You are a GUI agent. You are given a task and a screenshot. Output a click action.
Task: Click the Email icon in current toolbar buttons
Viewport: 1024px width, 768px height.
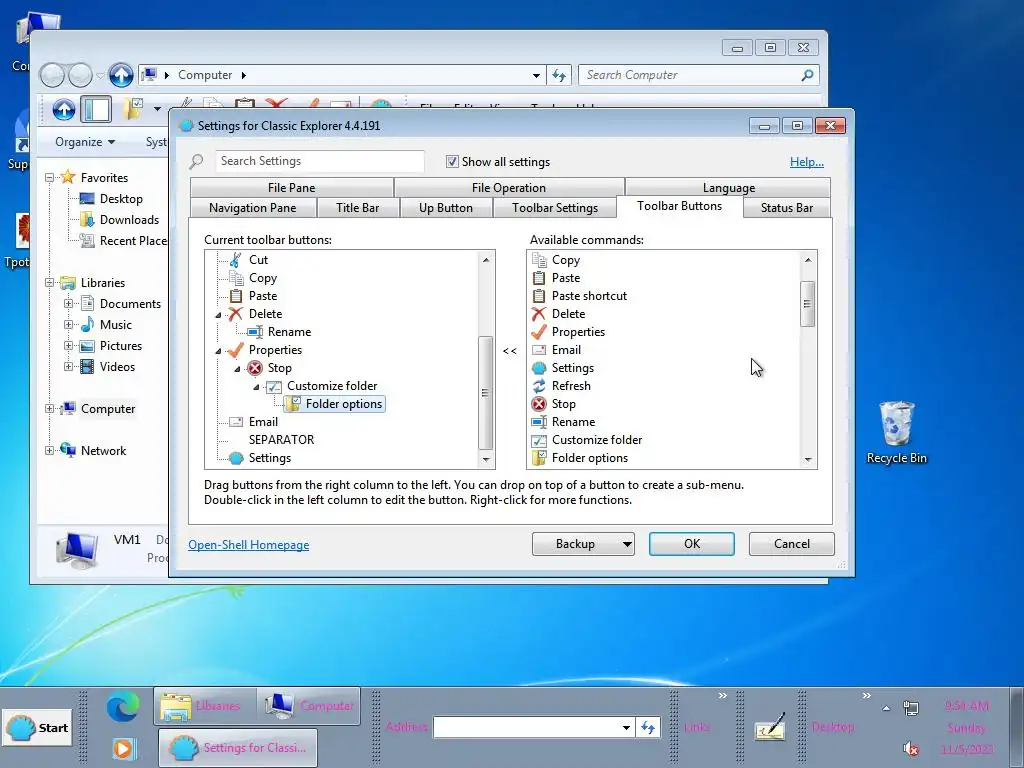tap(236, 422)
